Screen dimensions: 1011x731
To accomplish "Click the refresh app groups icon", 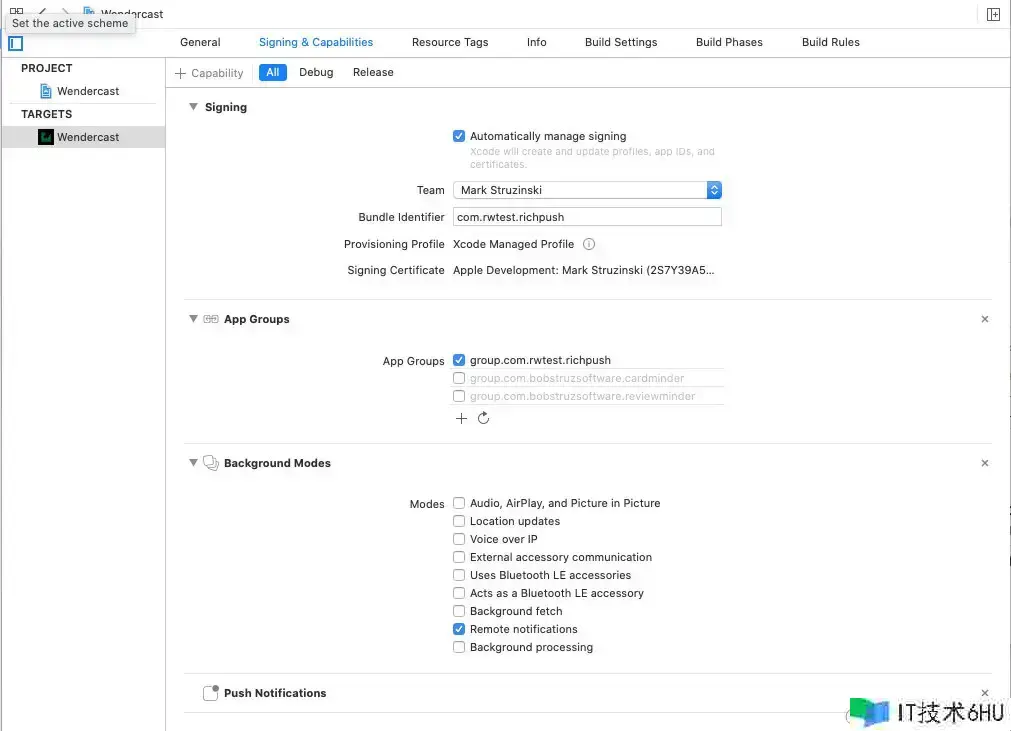I will [x=483, y=418].
